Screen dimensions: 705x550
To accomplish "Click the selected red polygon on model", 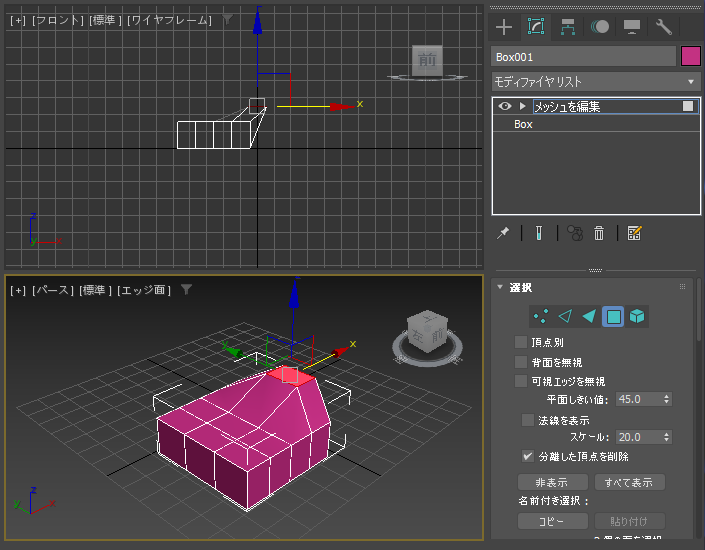I will [x=290, y=376].
